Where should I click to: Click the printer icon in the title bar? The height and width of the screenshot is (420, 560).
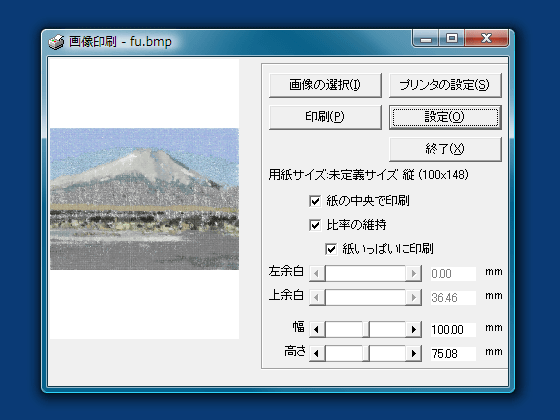point(56,42)
